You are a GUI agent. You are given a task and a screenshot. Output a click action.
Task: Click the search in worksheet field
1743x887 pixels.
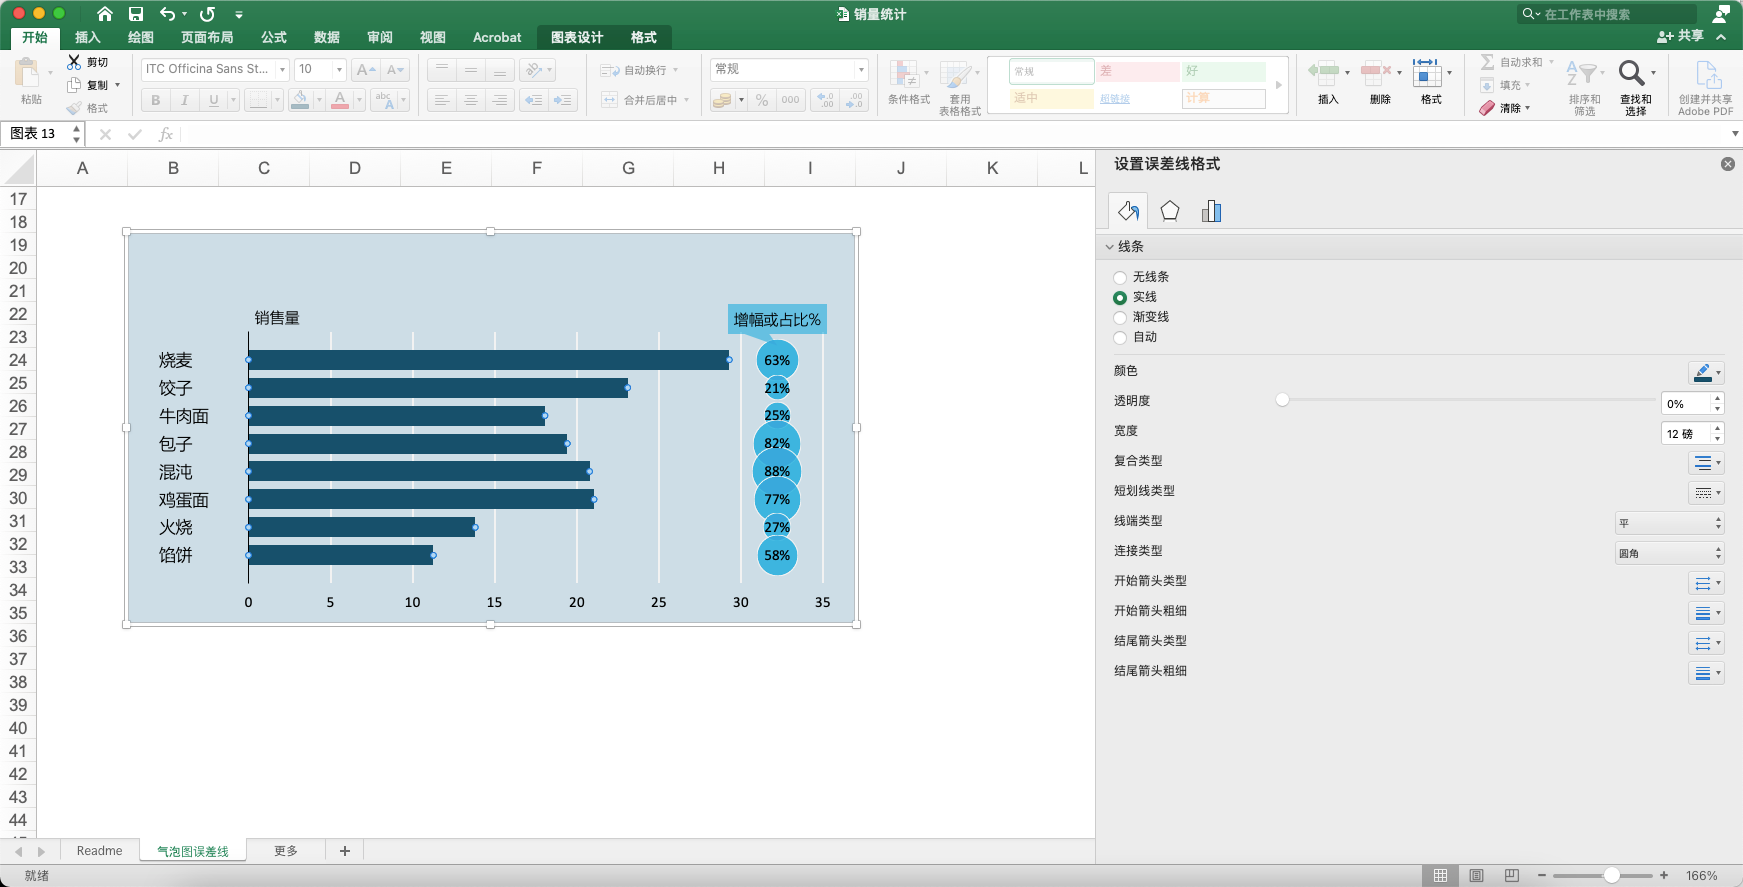tap(1607, 14)
